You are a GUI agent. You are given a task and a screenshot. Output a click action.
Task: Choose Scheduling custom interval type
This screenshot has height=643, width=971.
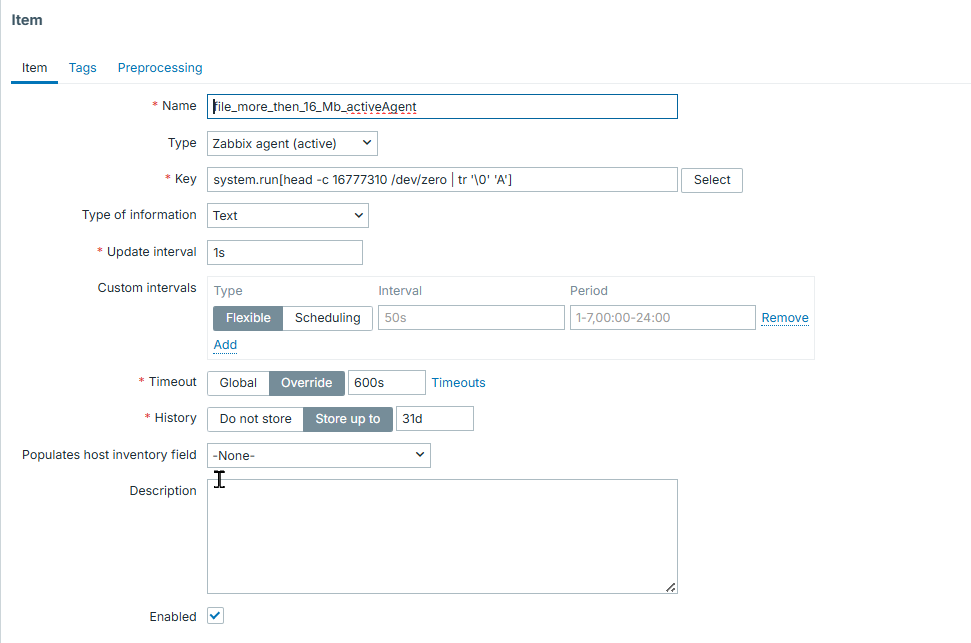(x=327, y=318)
